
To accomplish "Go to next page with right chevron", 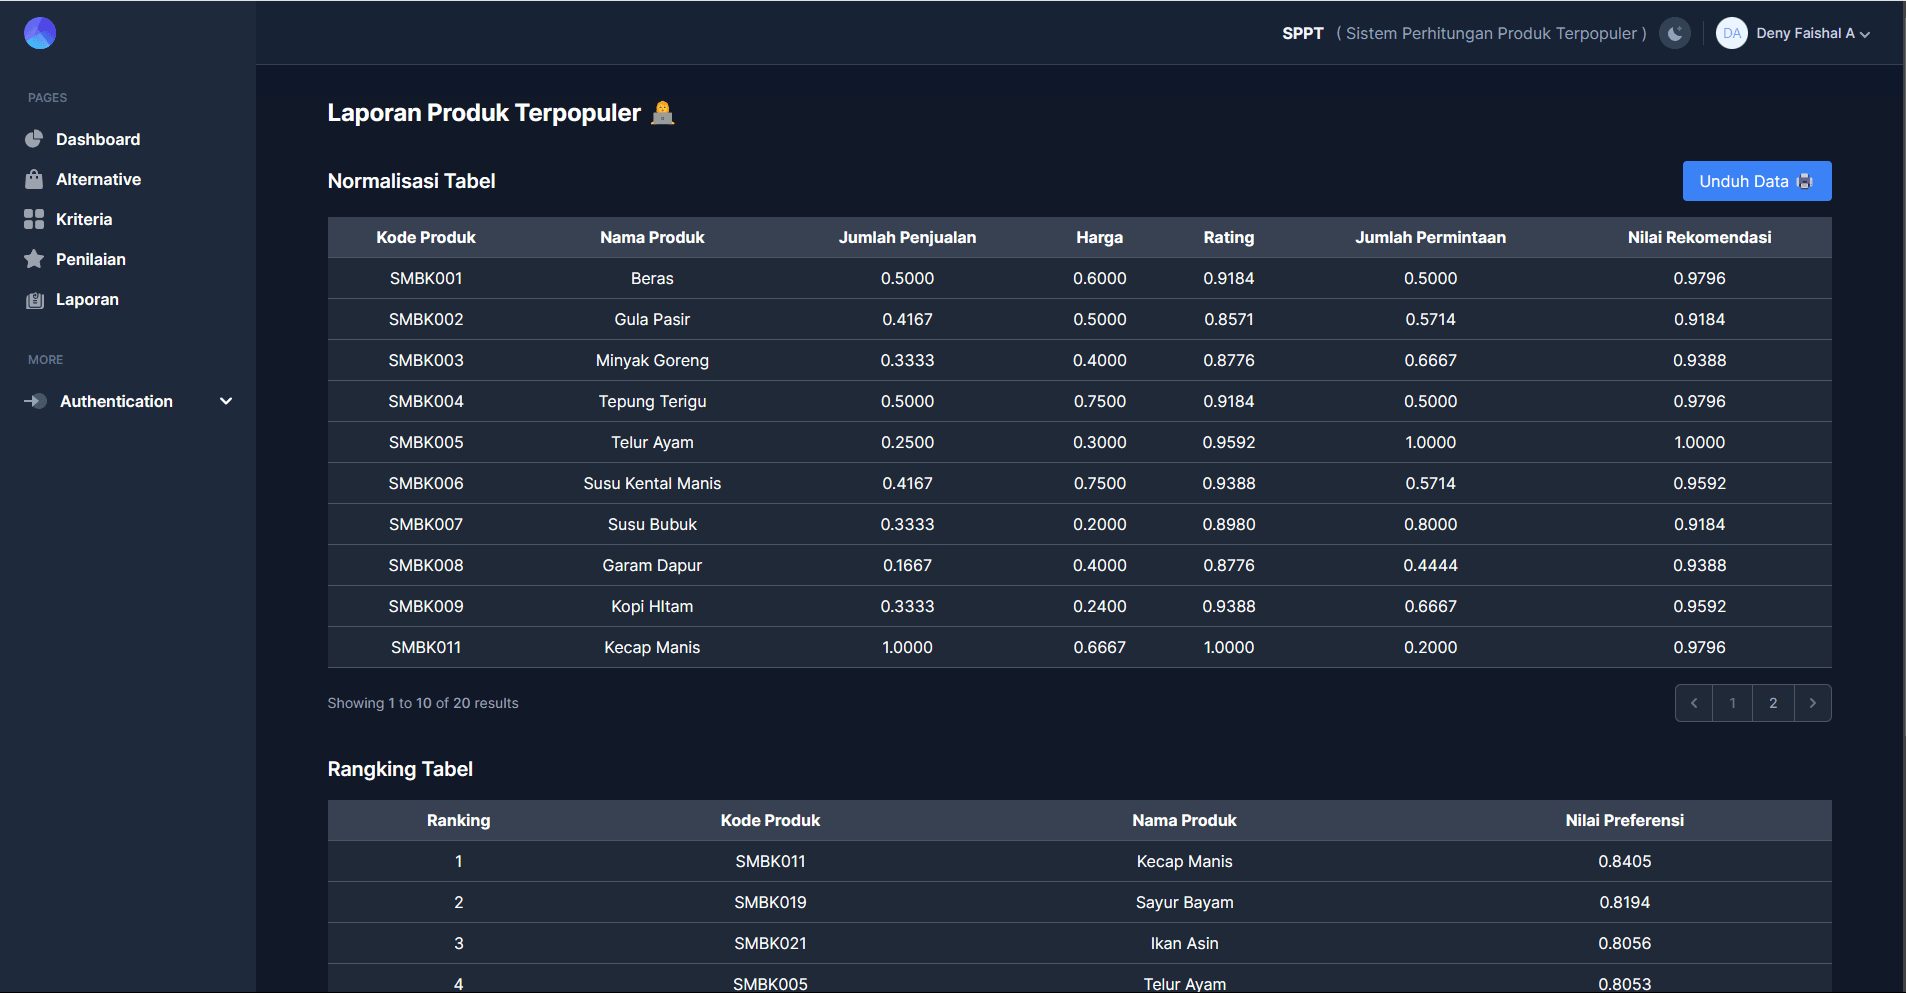I will coord(1812,703).
